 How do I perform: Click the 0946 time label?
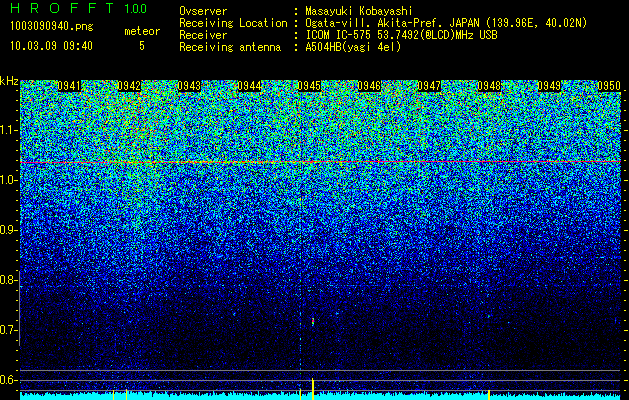coord(369,86)
